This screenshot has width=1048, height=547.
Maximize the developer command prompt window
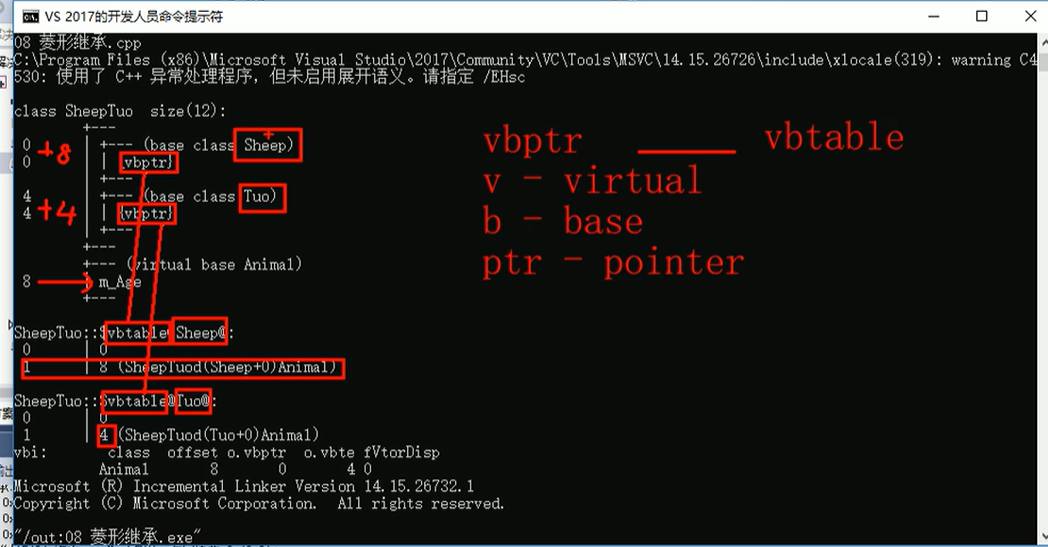click(982, 16)
